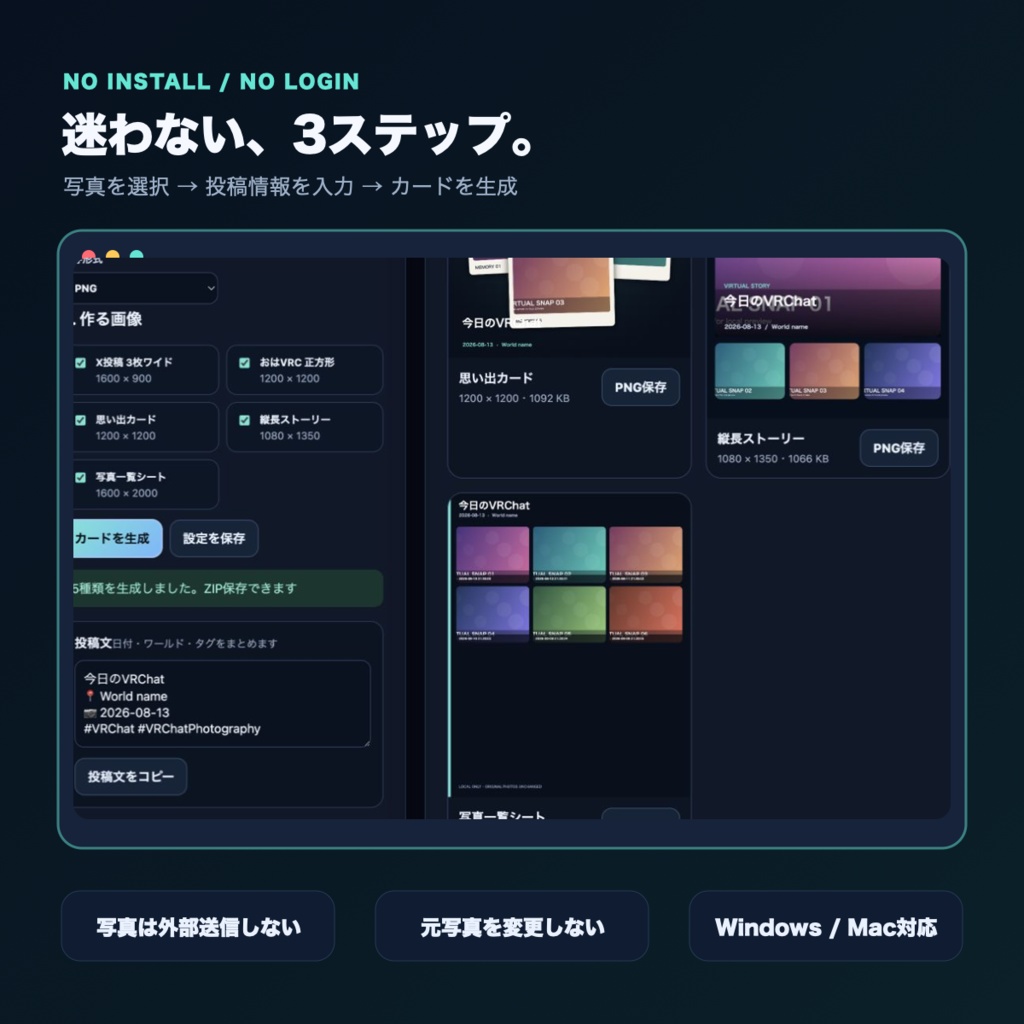This screenshot has width=1024, height=1024.
Task: Save the 思い出カード as PNG
Action: pyautogui.click(x=640, y=387)
